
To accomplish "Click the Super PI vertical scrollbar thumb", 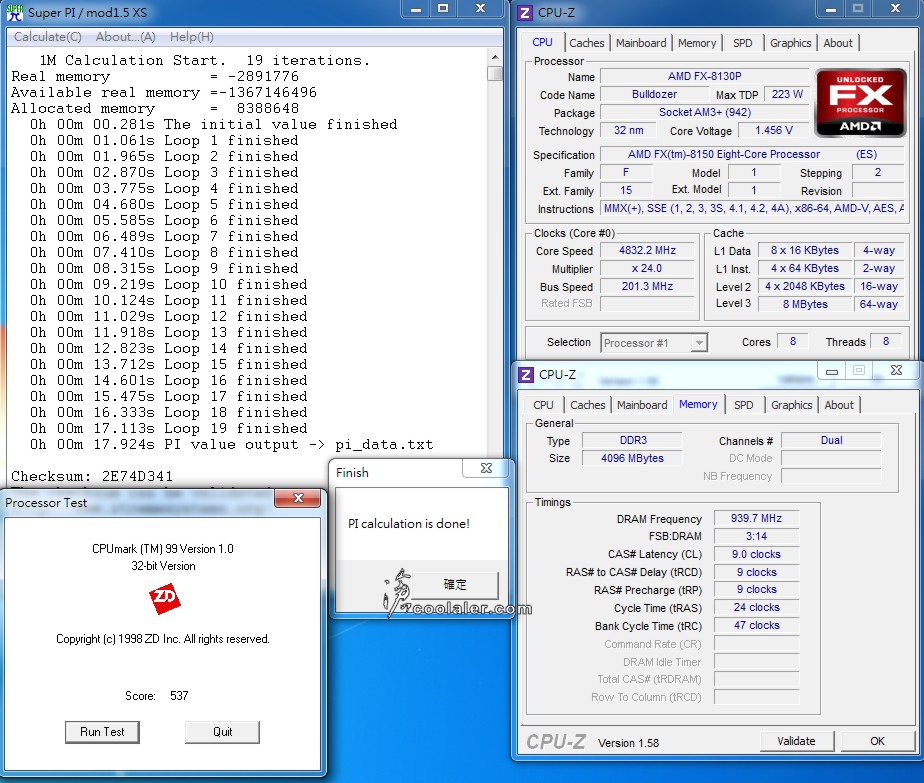I will [495, 73].
